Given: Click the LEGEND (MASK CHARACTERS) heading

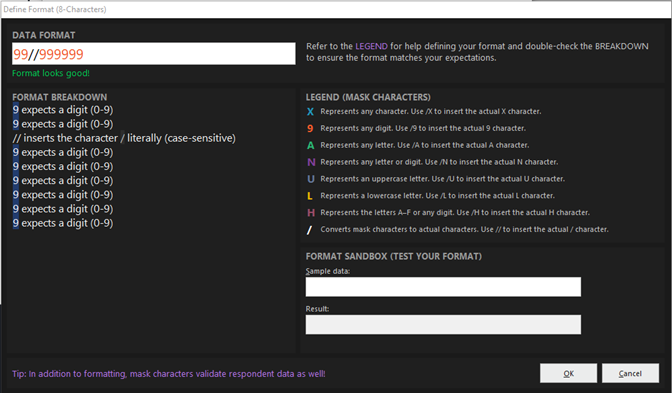Looking at the screenshot, I should point(368,97).
